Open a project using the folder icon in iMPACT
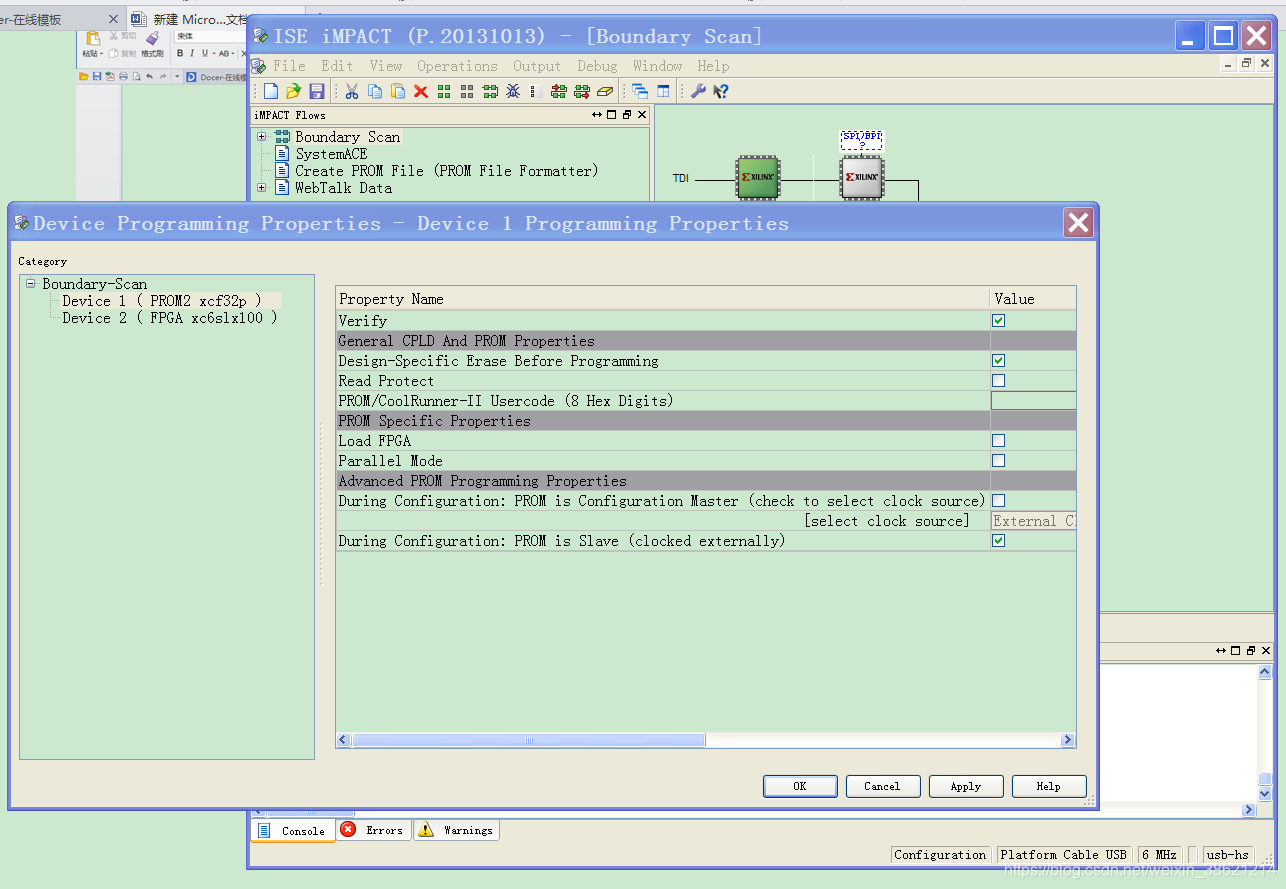The image size is (1286, 889). 294,91
